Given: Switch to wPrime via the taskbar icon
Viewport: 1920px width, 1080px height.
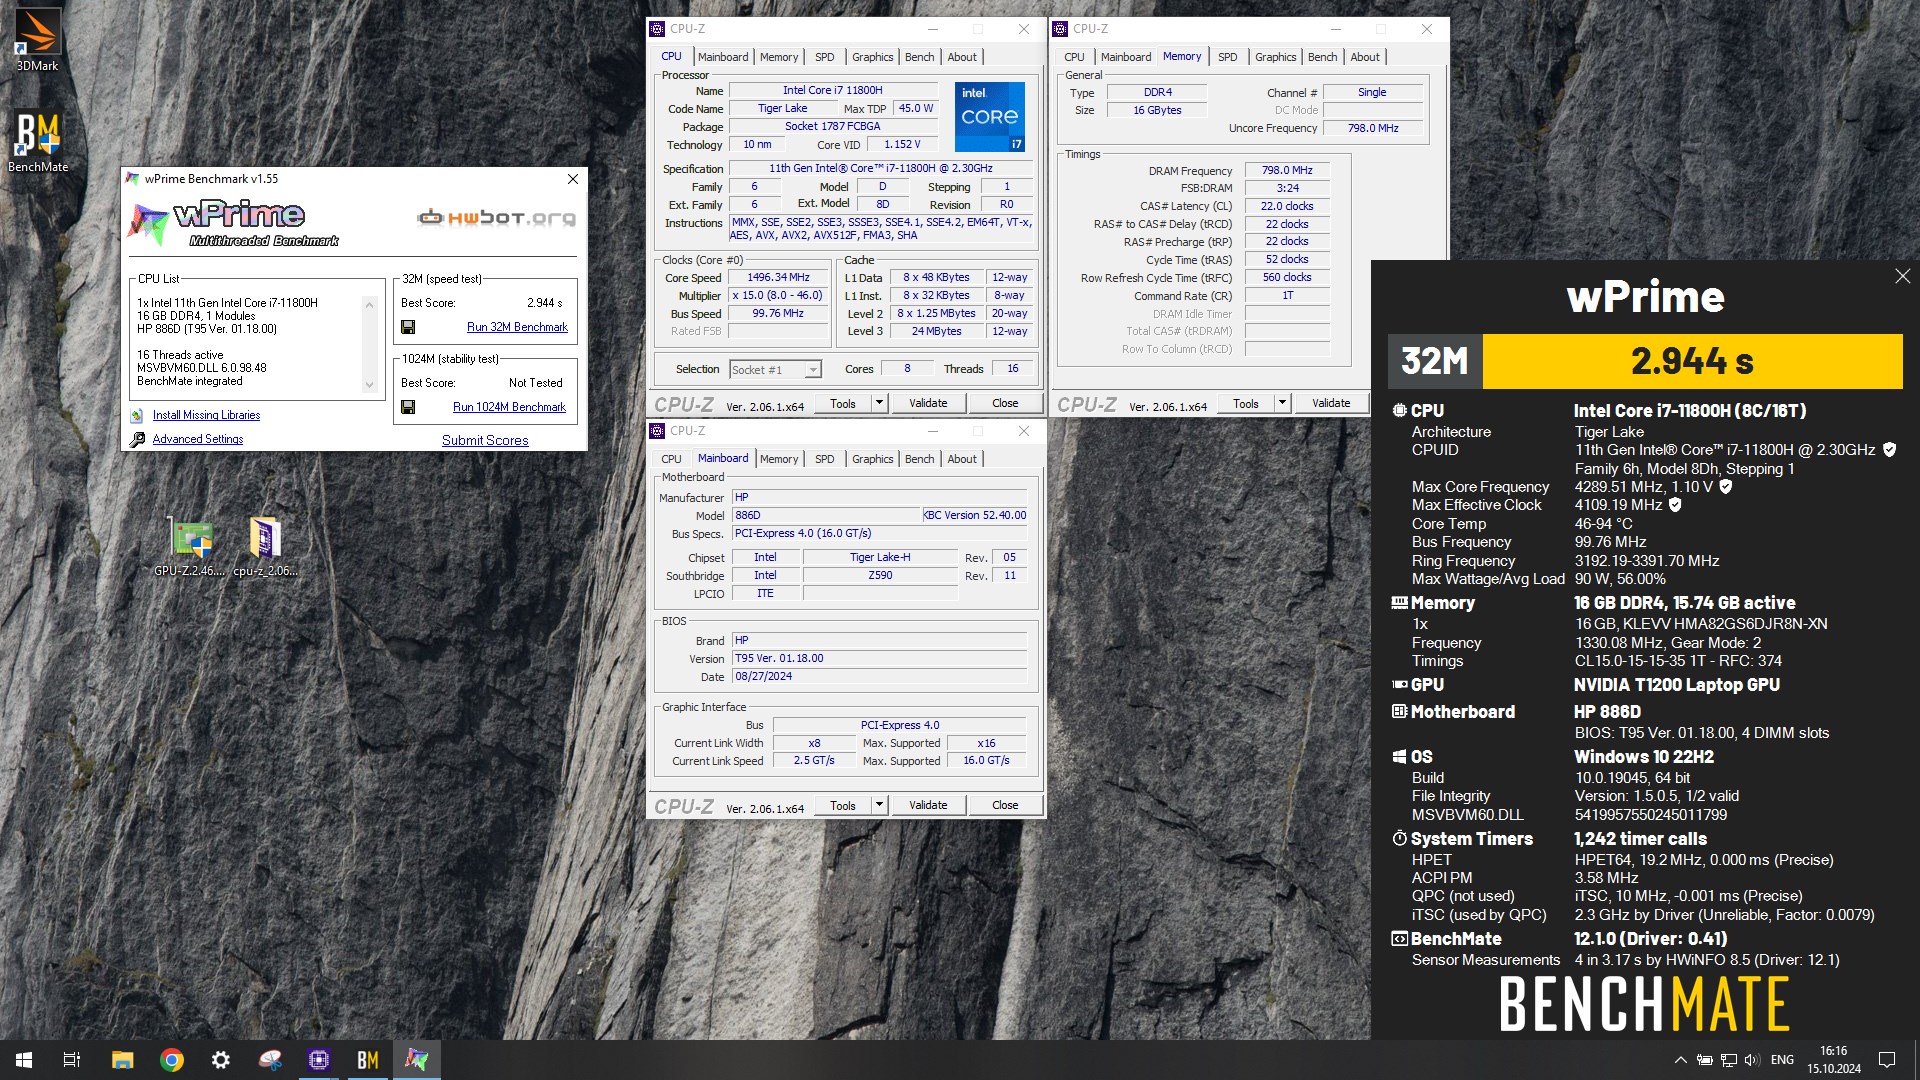Looking at the screenshot, I should pos(417,1060).
